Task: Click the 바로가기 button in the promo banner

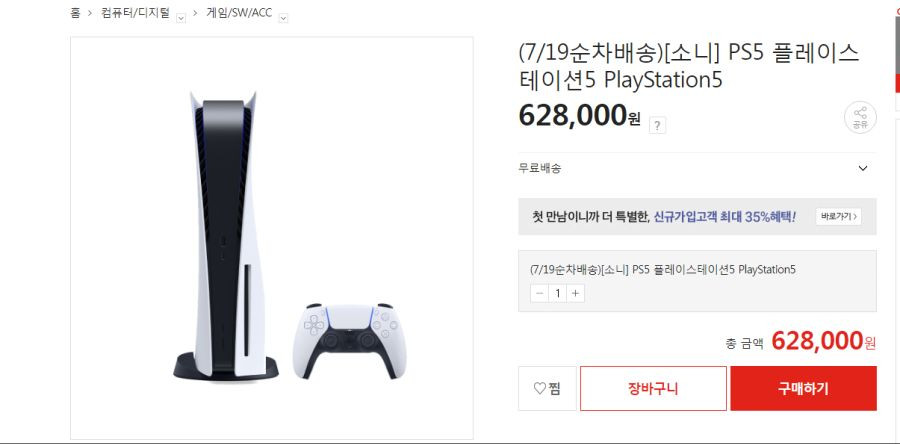Action: tap(838, 217)
